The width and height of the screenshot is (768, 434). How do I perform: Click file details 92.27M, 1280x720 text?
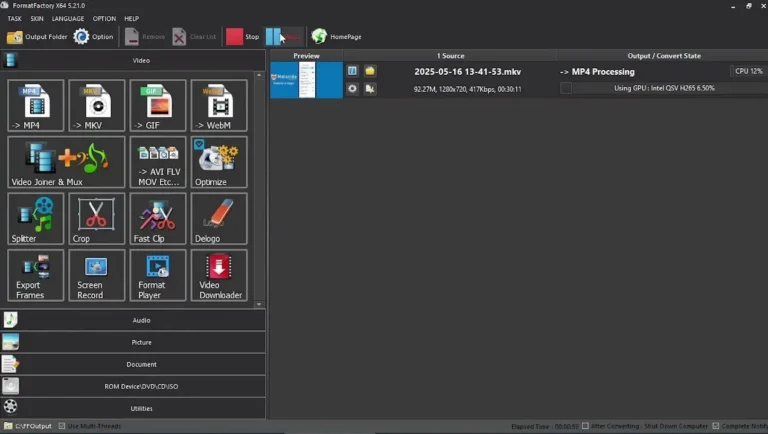coord(467,89)
